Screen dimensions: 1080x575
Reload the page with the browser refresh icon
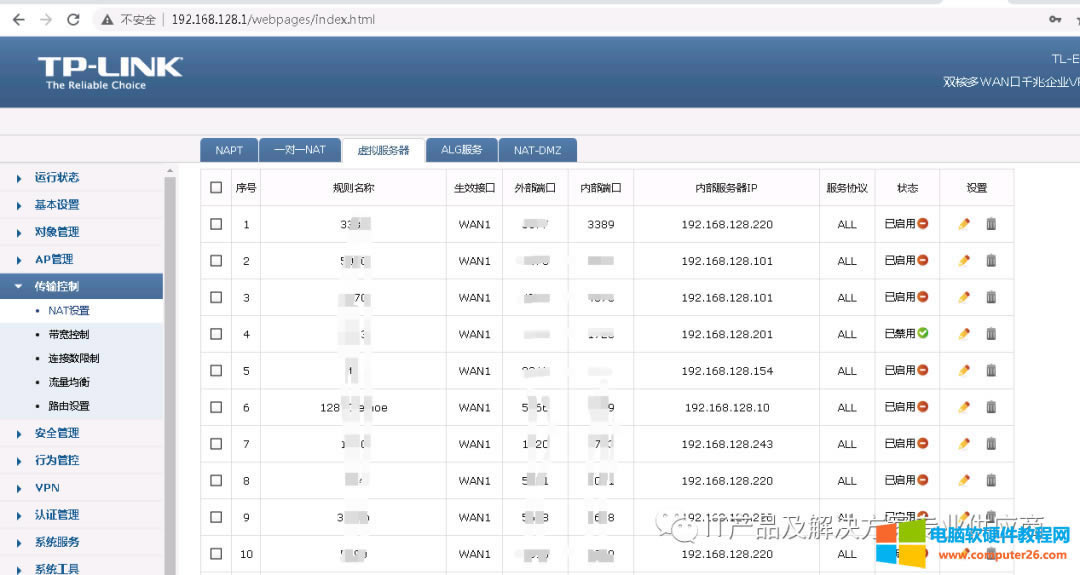pyautogui.click(x=73, y=19)
